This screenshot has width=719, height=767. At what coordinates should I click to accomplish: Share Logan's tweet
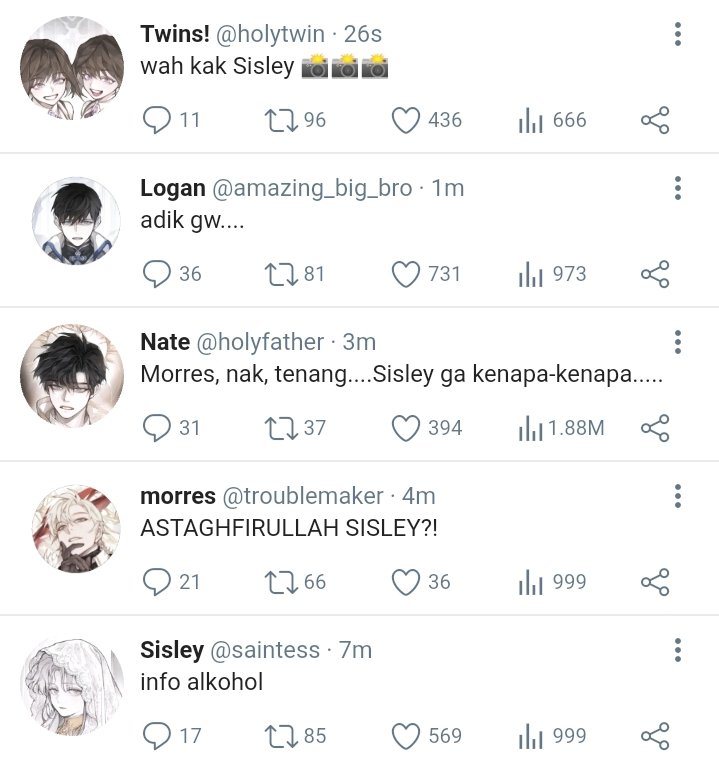pos(655,274)
